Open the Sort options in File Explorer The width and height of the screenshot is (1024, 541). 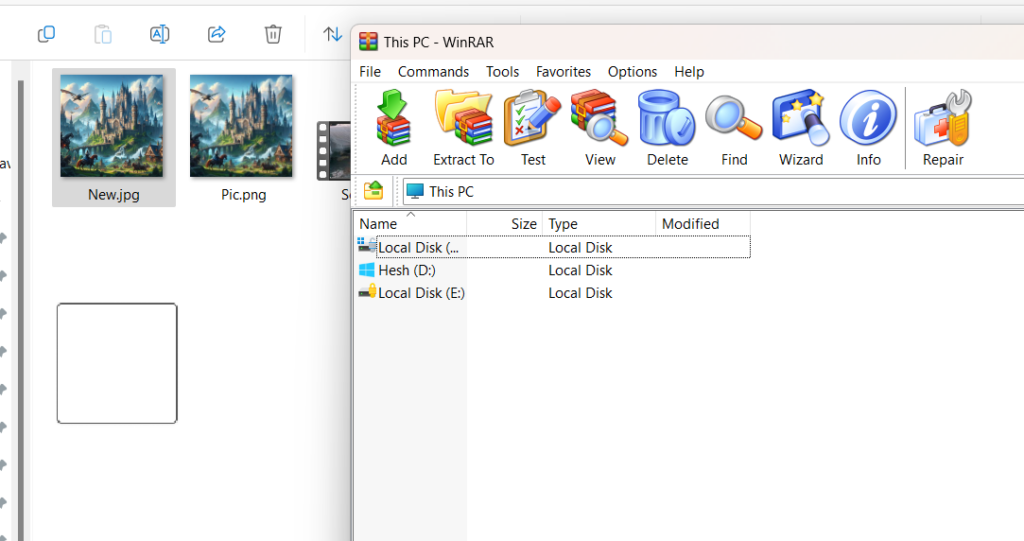pos(332,34)
